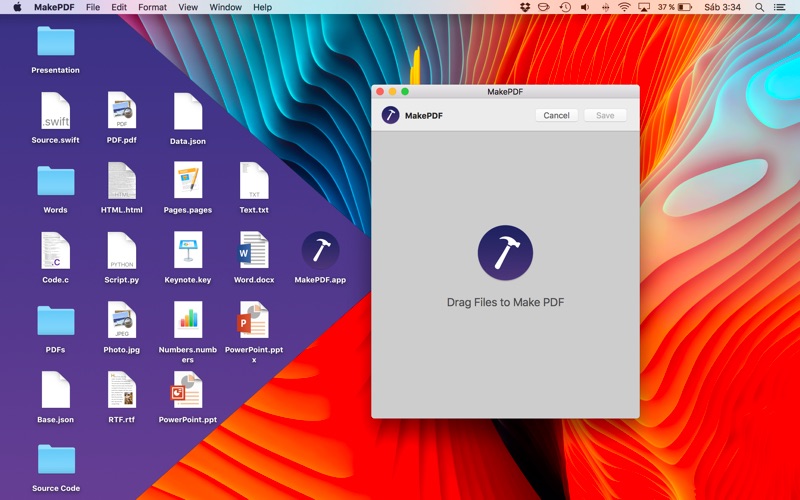Zoom the MakePDF window with green button

(x=405, y=91)
